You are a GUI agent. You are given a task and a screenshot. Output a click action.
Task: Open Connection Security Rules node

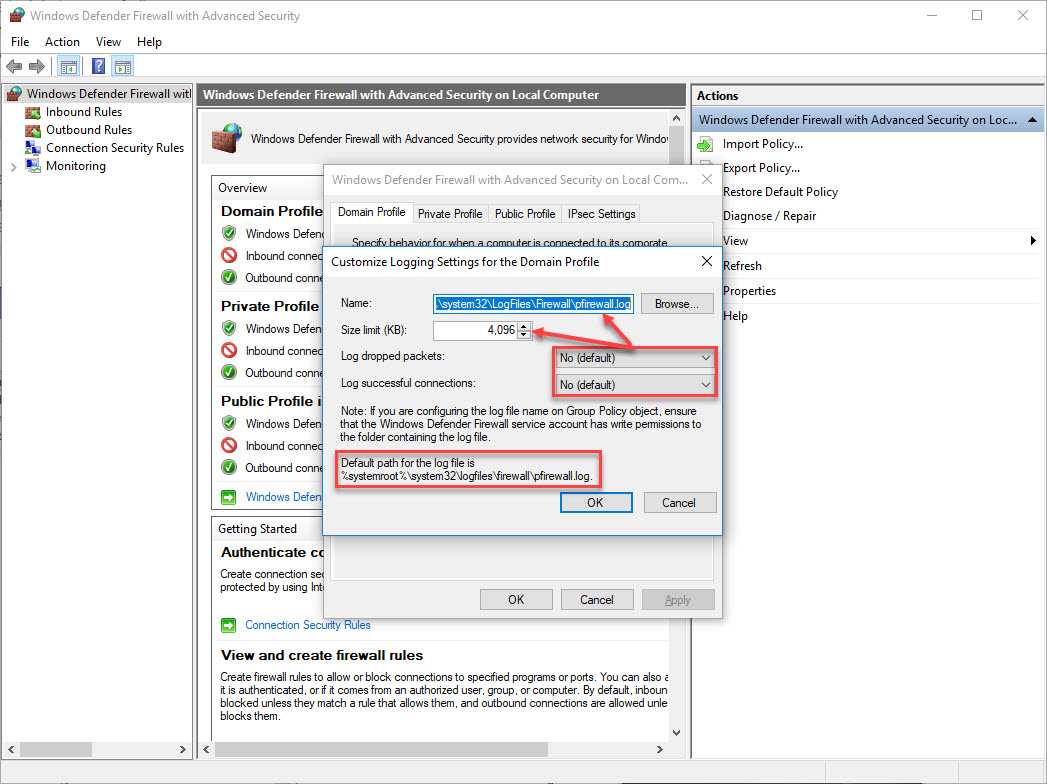point(113,147)
